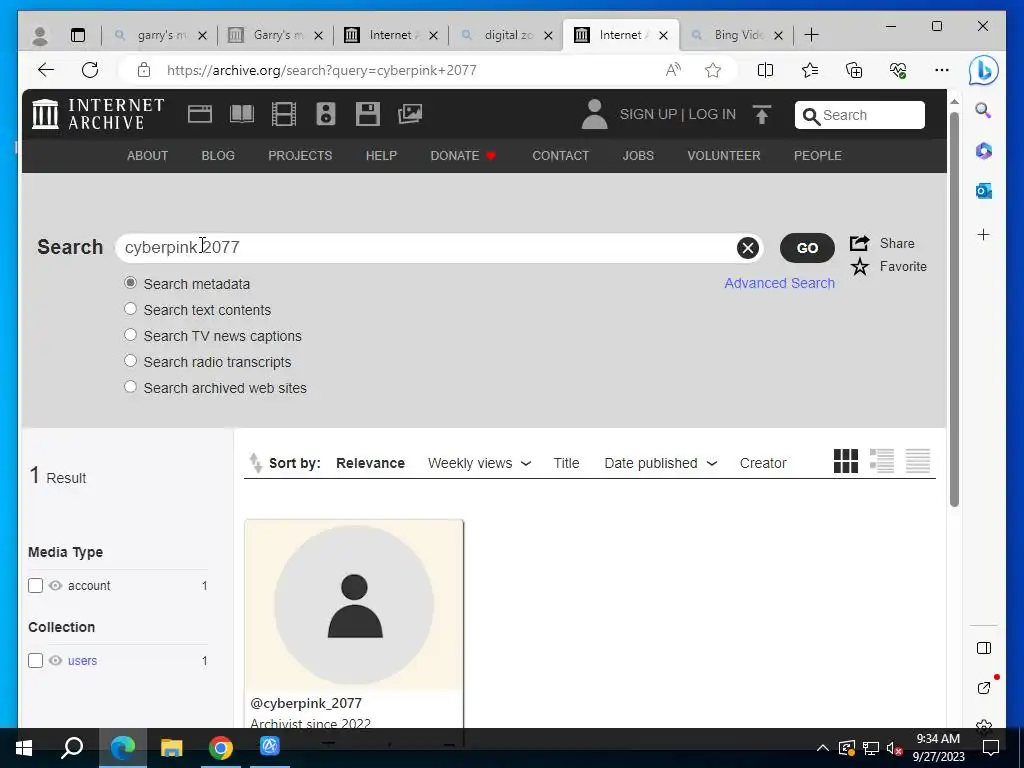The height and width of the screenshot is (768, 1024).
Task: Open Edge sidebar search icon
Action: (984, 110)
